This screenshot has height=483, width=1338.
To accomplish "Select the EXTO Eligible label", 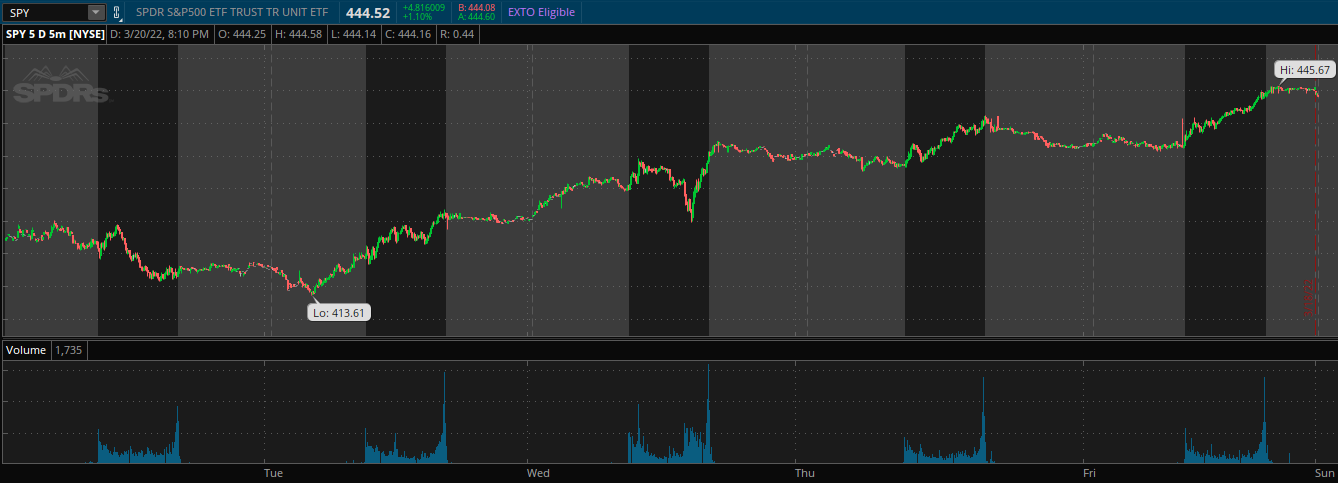I will [541, 12].
